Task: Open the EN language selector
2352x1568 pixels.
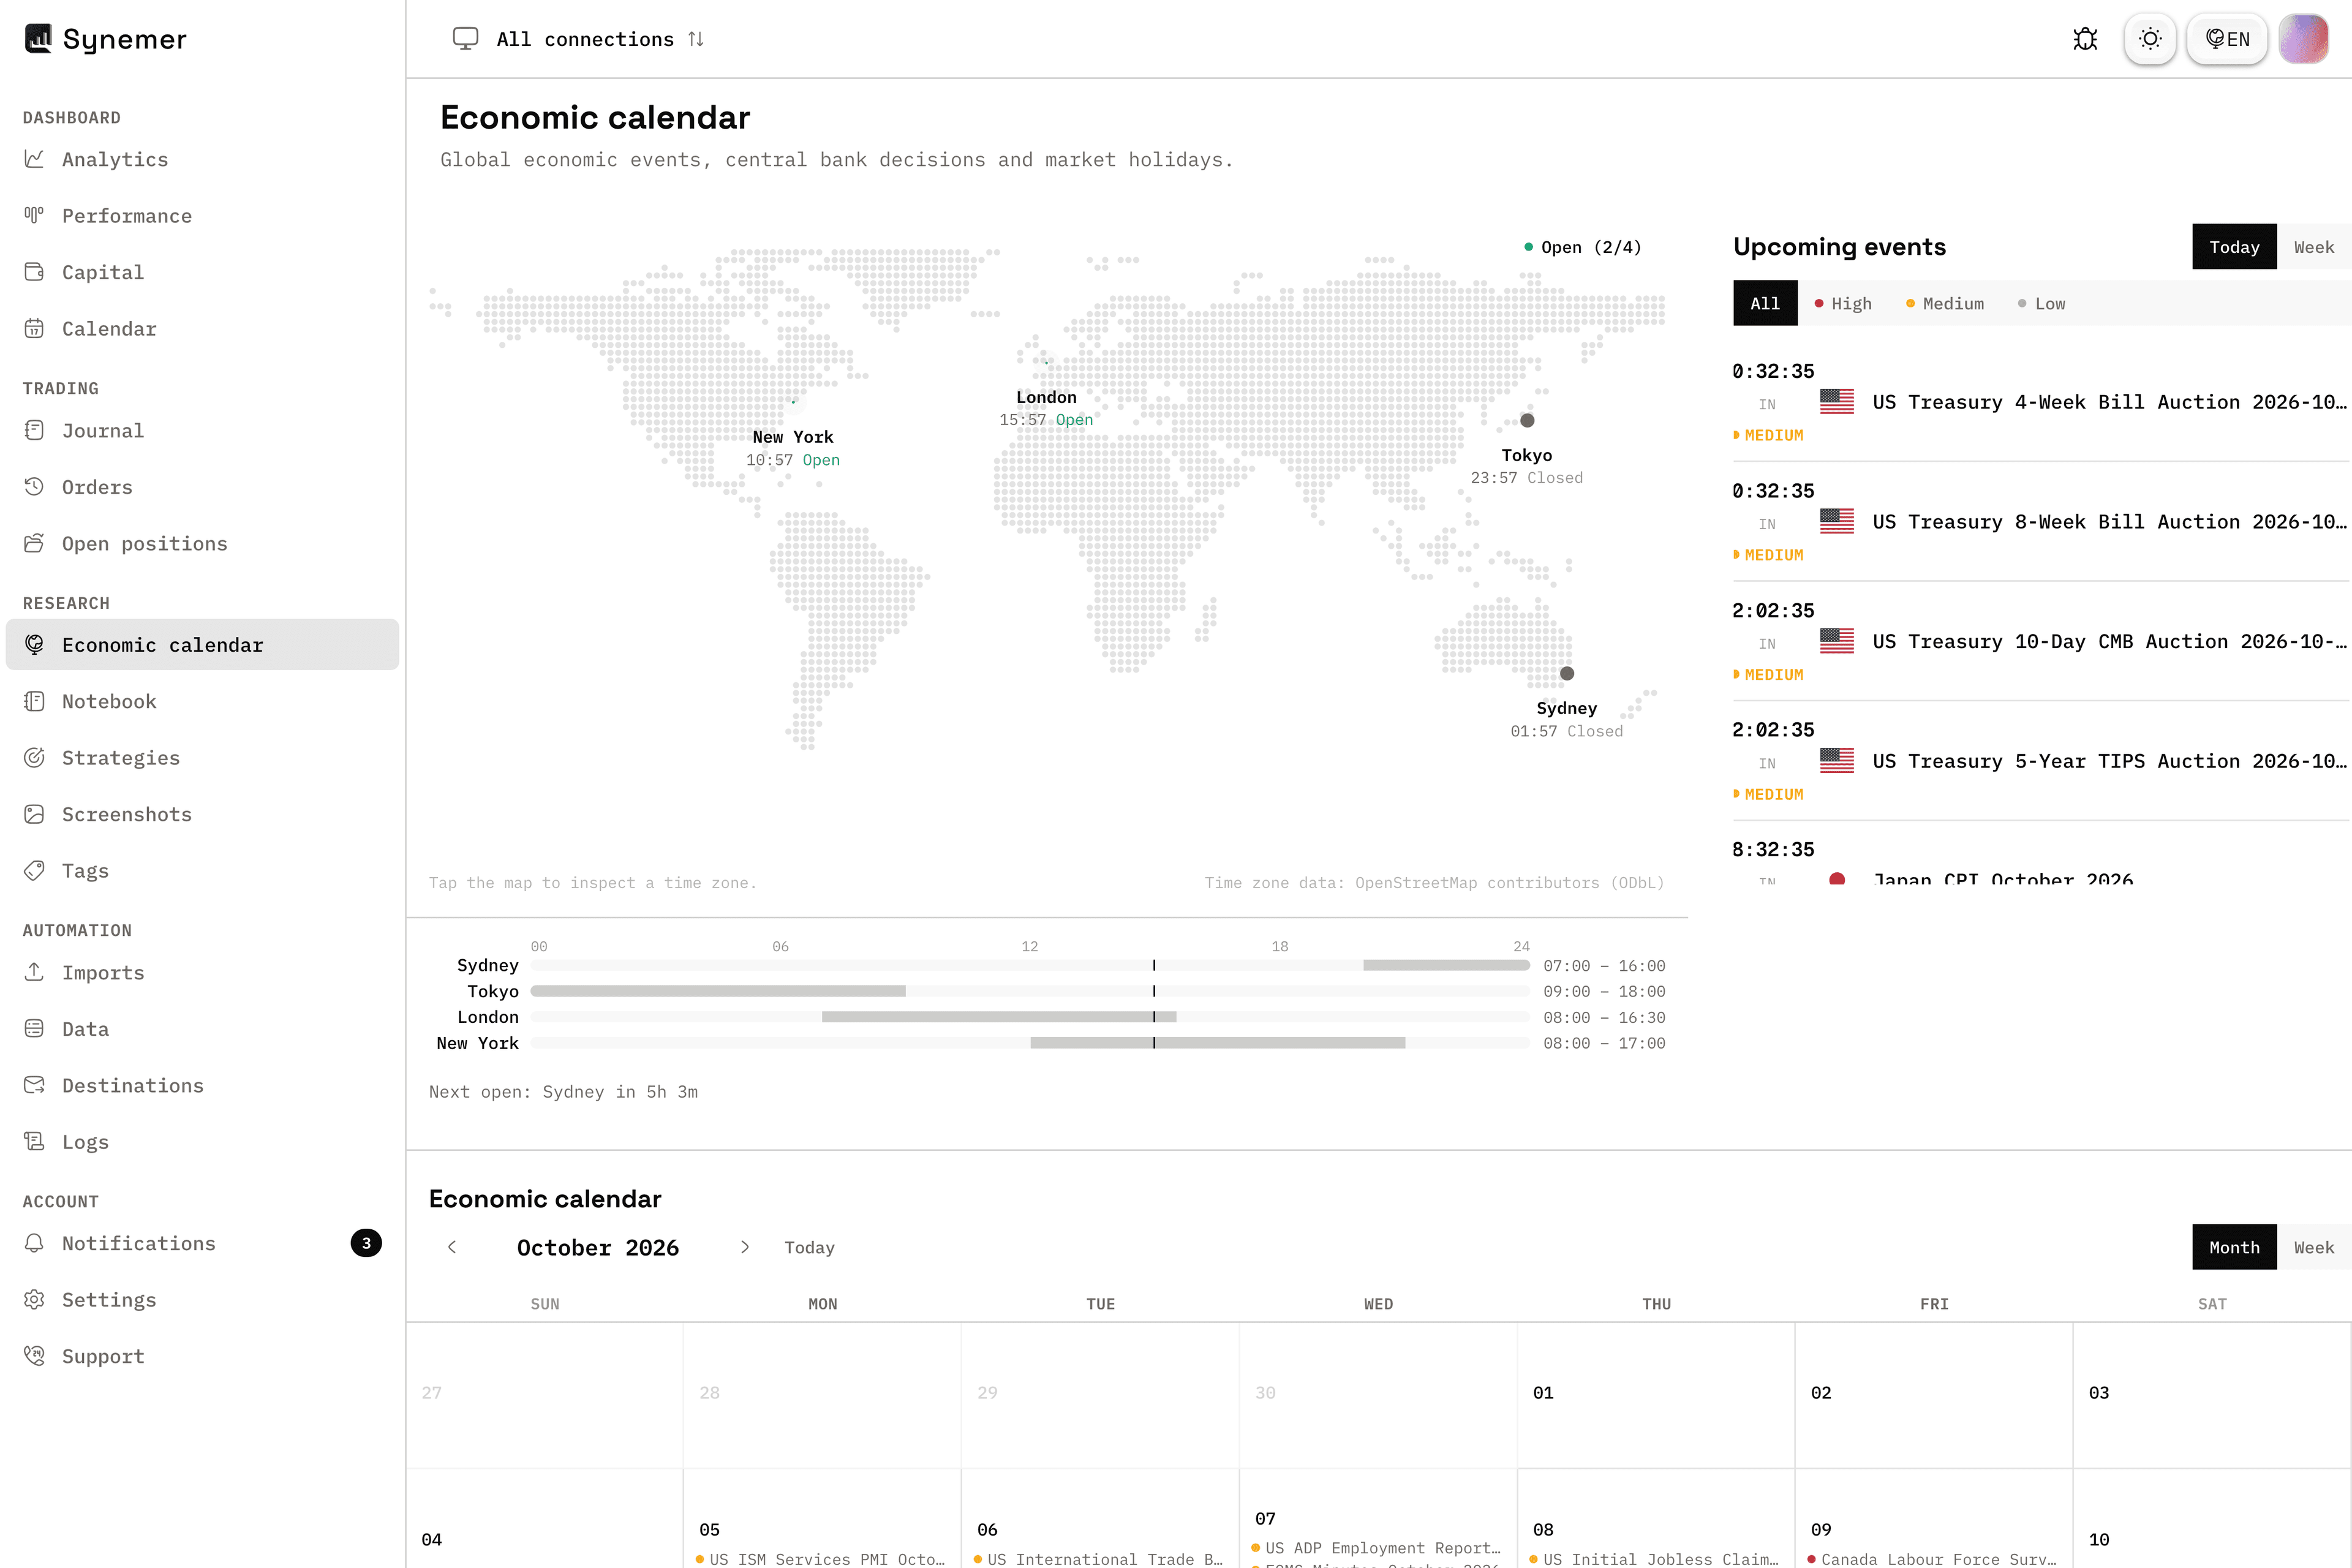Action: point(2227,39)
